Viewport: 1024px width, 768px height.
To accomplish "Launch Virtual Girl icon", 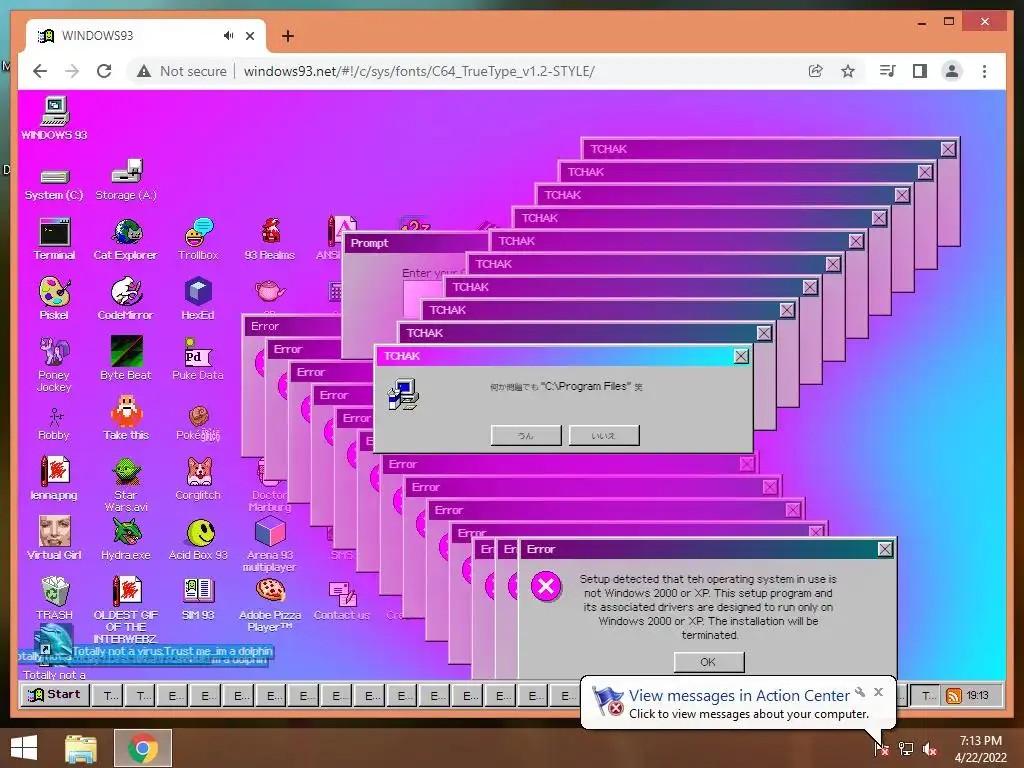I will 54,539.
